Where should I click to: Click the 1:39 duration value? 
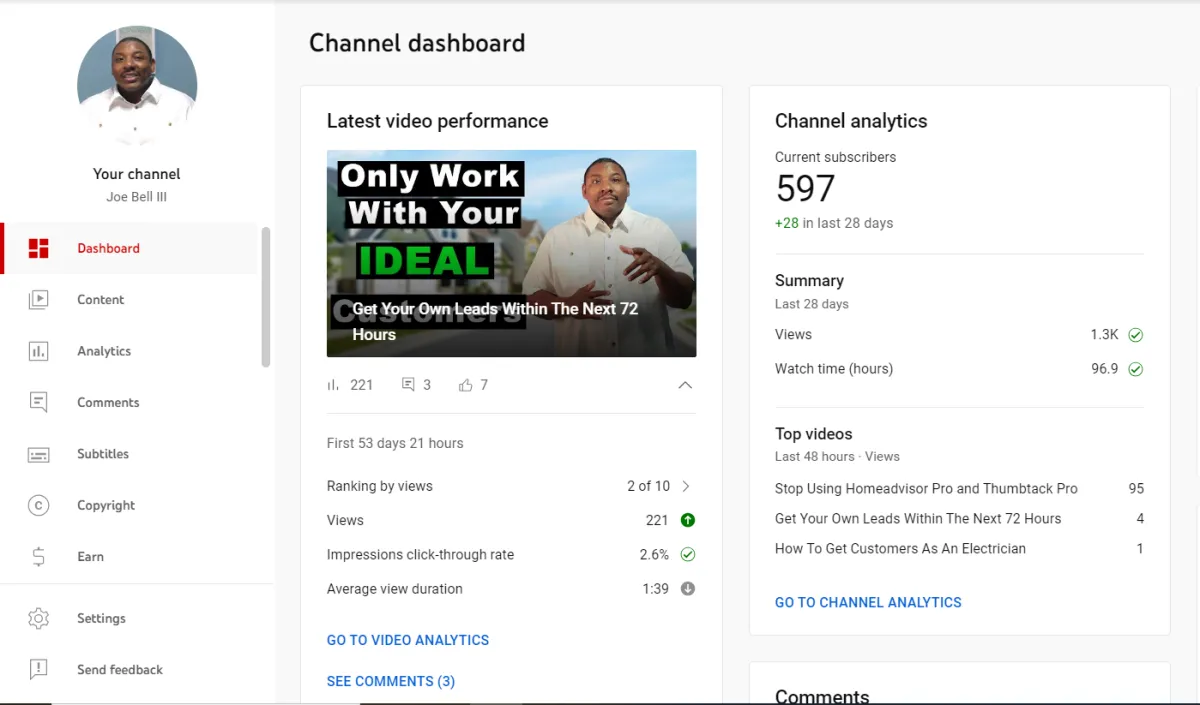click(655, 589)
